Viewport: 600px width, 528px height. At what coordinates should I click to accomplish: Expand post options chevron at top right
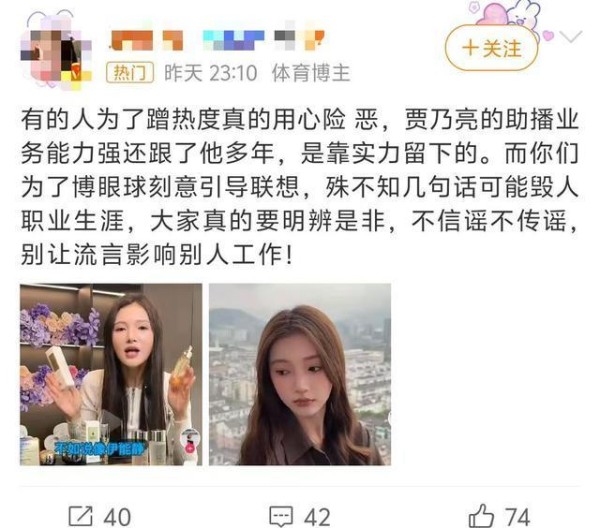coord(571,36)
